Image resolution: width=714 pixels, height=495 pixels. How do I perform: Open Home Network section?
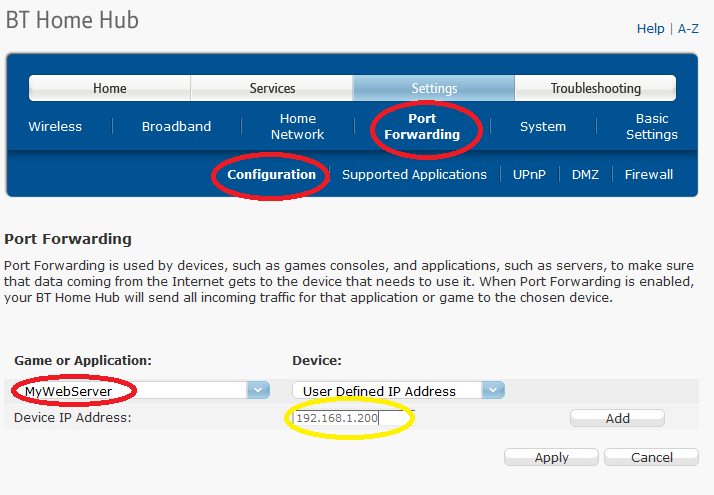coord(297,127)
